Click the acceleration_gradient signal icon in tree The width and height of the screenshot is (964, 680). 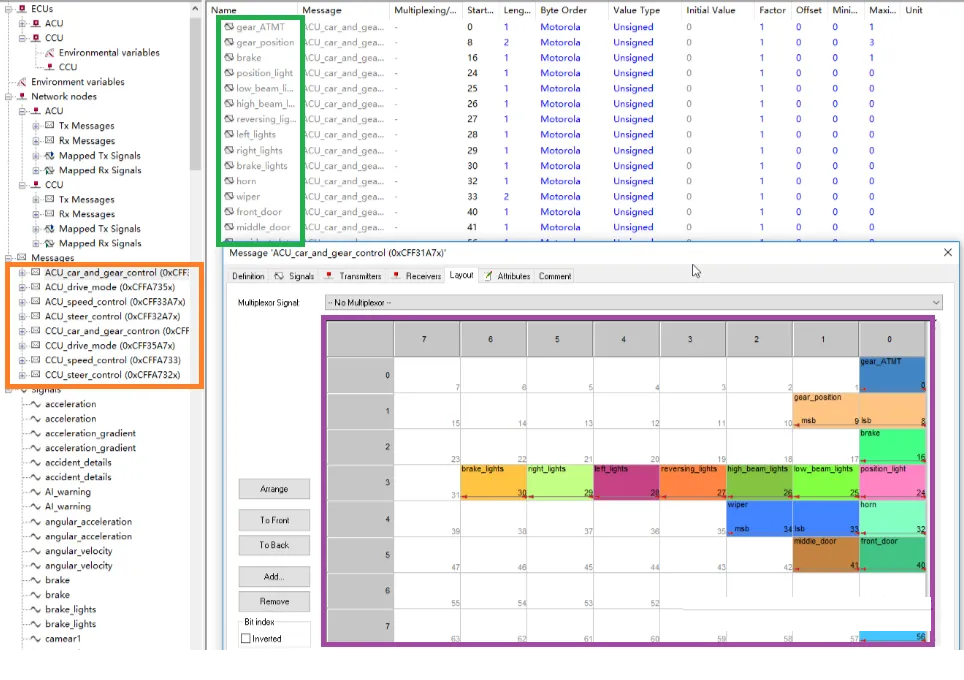coord(36,434)
